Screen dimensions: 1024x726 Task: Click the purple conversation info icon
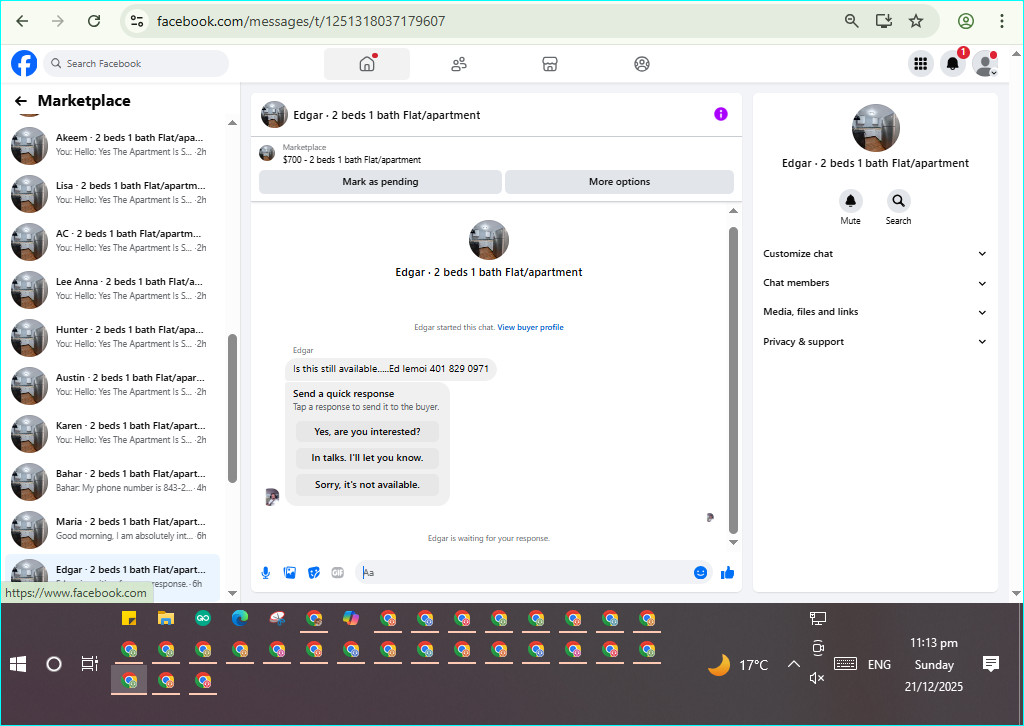[721, 114]
